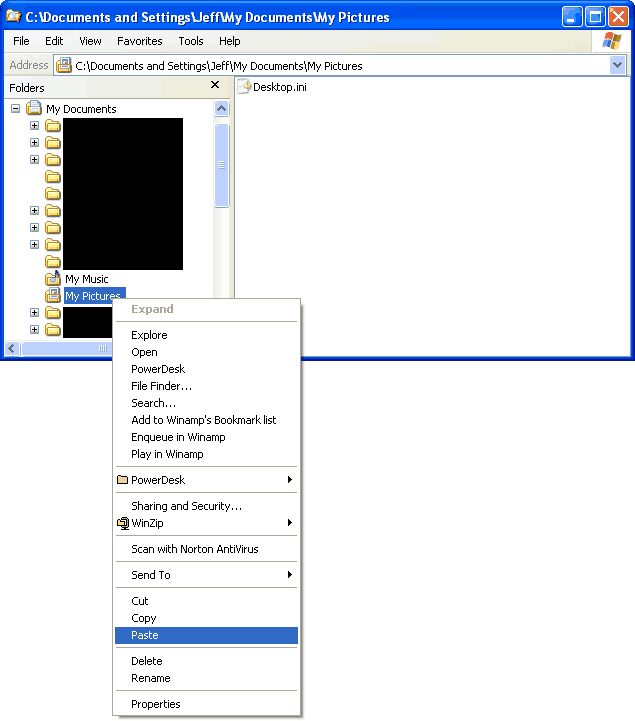Expand the first folder under My Documents
The width and height of the screenshot is (635, 721).
pyautogui.click(x=34, y=126)
